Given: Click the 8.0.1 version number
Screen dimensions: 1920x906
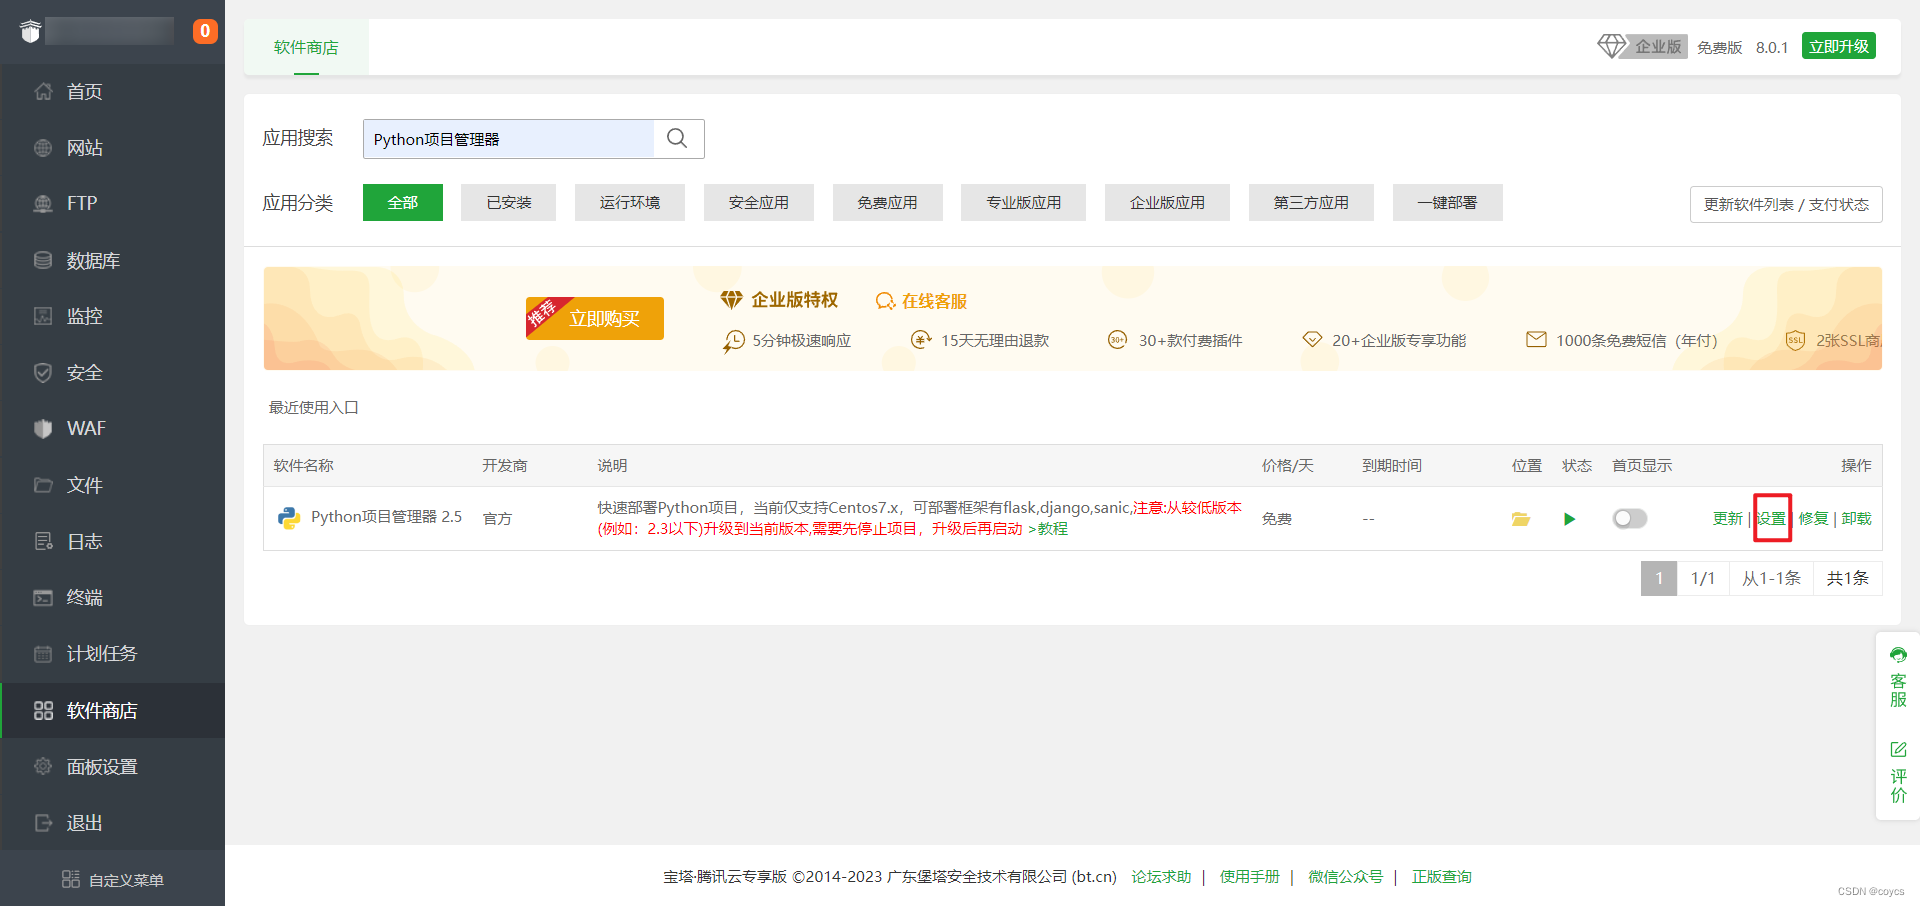Looking at the screenshot, I should click(1772, 47).
